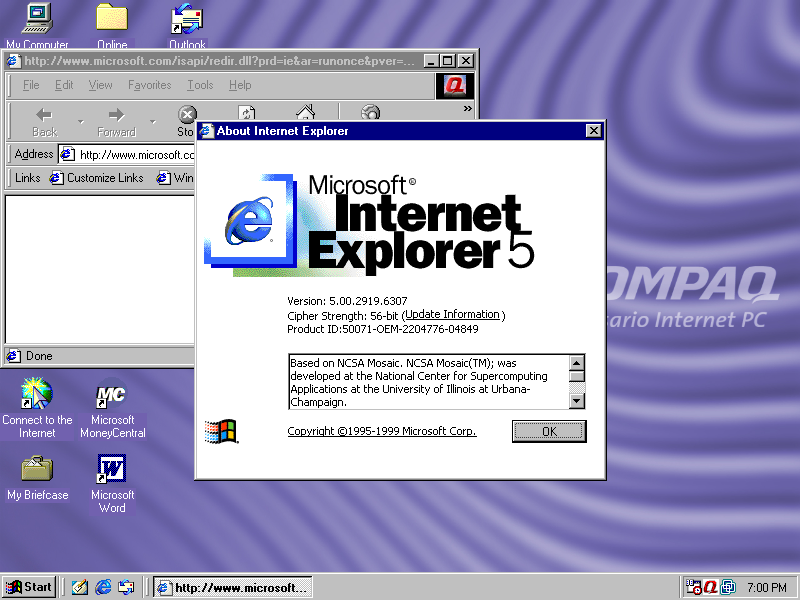Viewport: 800px width, 600px height.
Task: Click the Internet Explorer 5 logo banner
Action: click(x=369, y=224)
